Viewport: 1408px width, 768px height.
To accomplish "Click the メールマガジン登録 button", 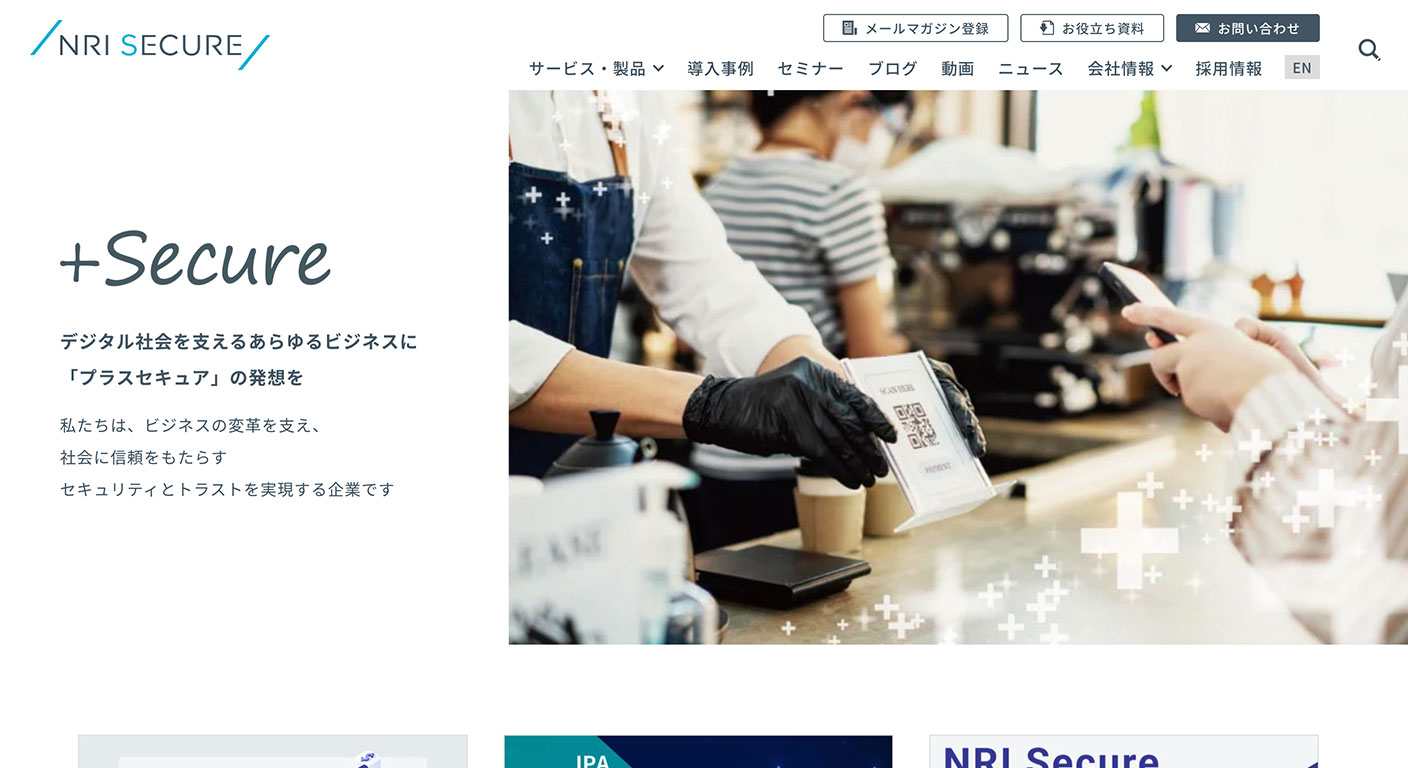I will [915, 28].
